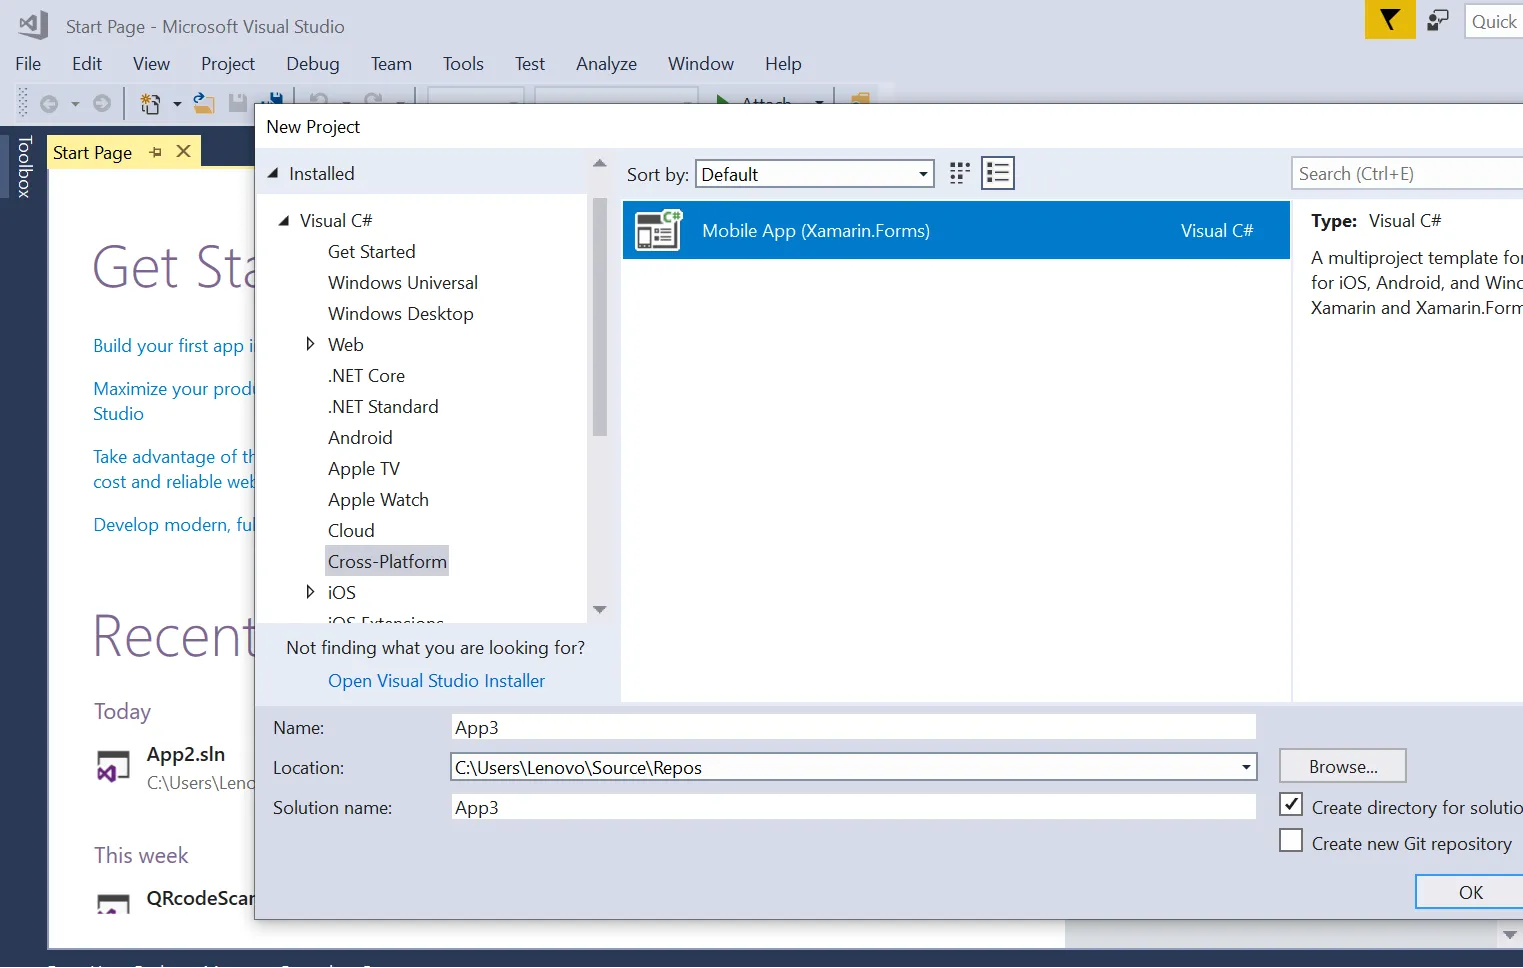Open the Analyze menu

click(x=606, y=63)
